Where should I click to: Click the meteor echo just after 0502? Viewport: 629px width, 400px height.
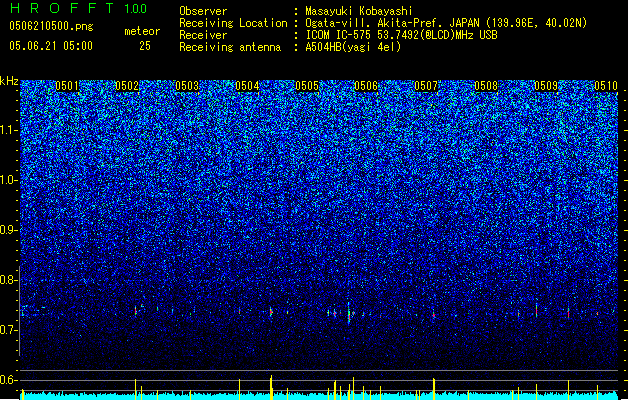click(136, 310)
